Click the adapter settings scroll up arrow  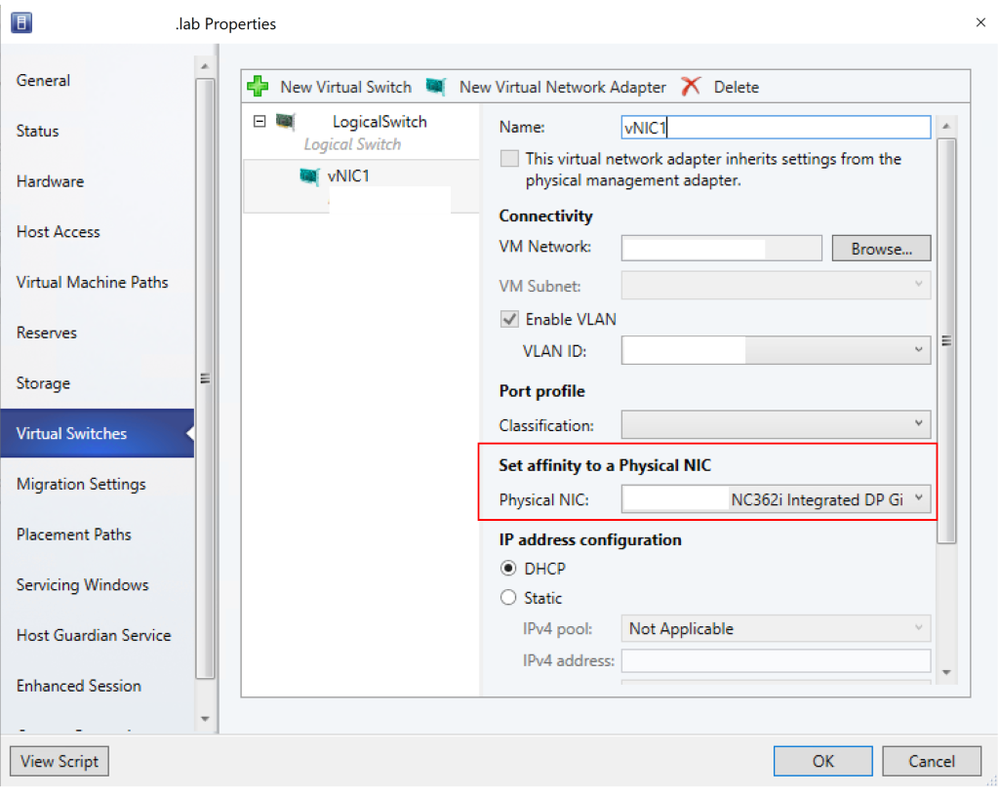947,126
